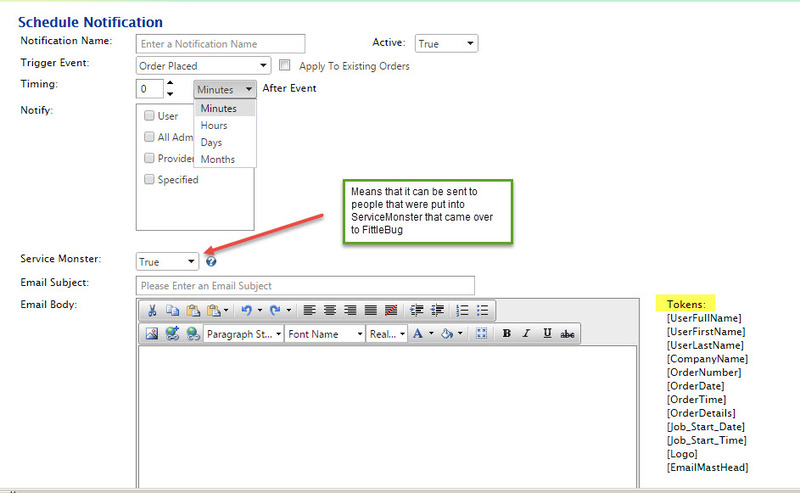Click the Cut scissors icon in editor toolbar
This screenshot has height=493, width=800.
click(x=152, y=311)
